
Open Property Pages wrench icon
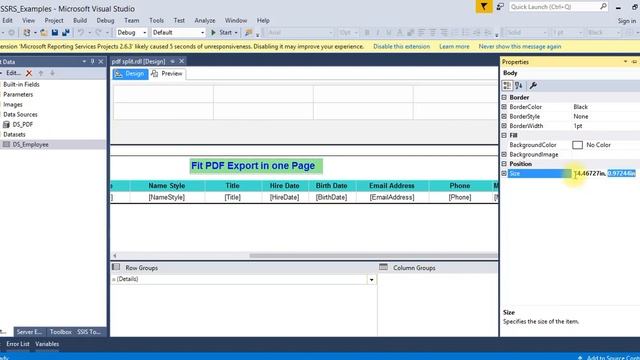tap(533, 85)
